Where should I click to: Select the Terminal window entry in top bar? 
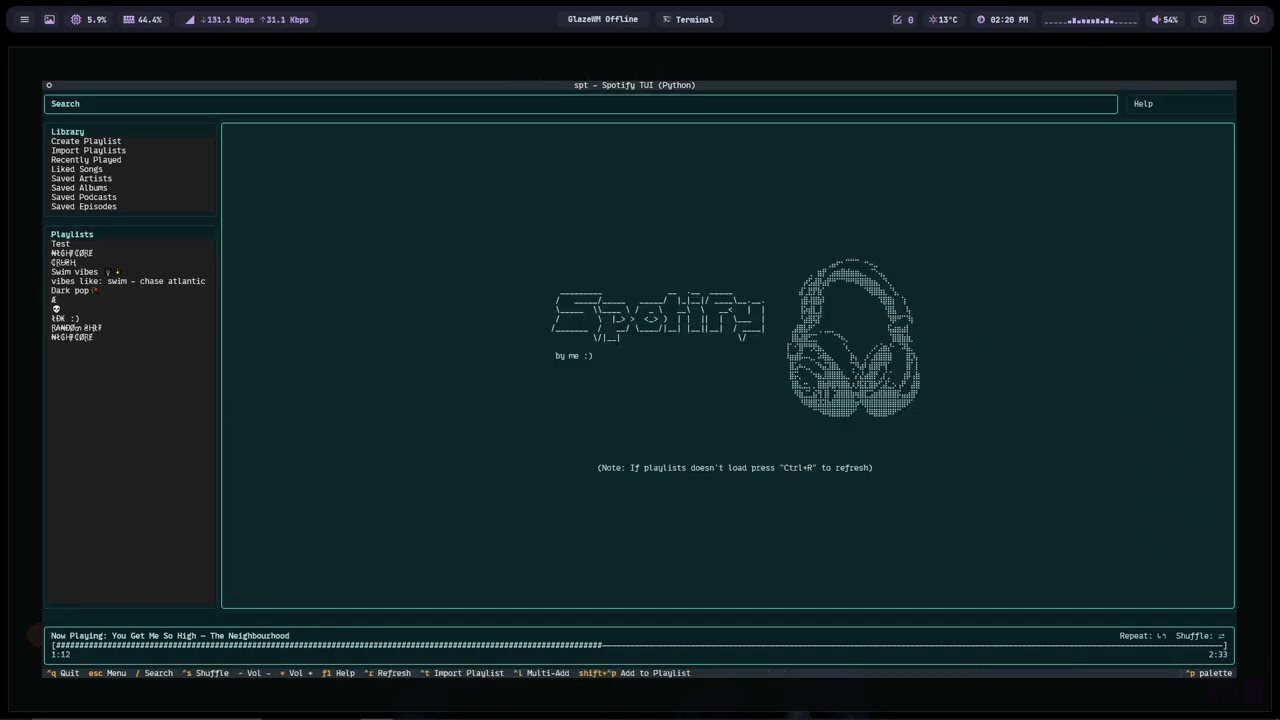[x=687, y=19]
